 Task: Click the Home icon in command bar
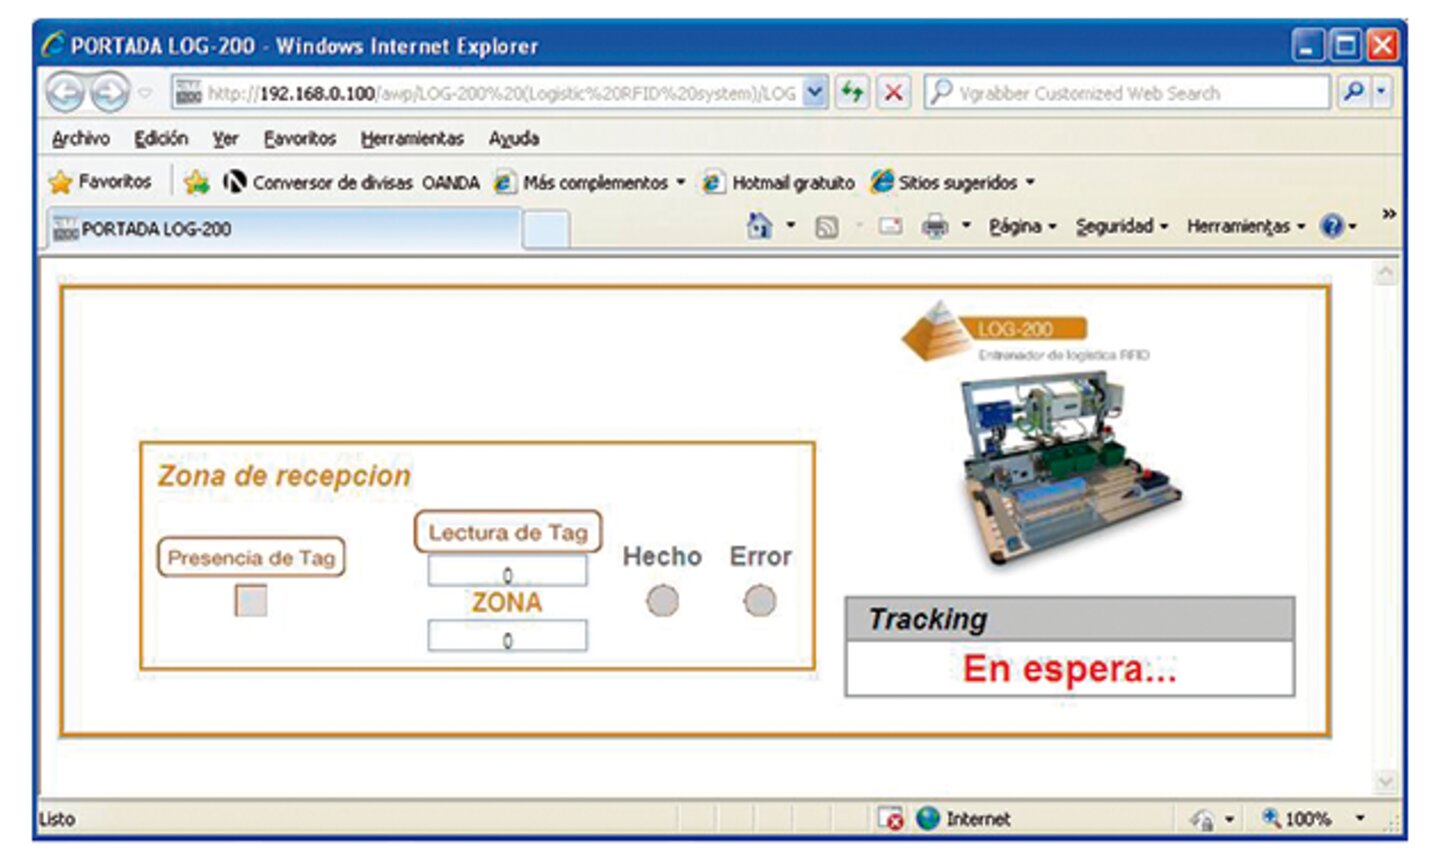[760, 226]
